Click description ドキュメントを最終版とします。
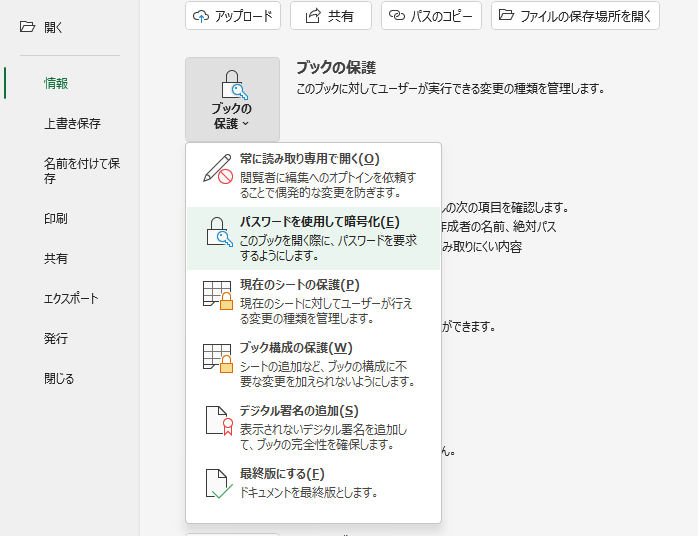Screen dimensions: 698x536 (309, 492)
